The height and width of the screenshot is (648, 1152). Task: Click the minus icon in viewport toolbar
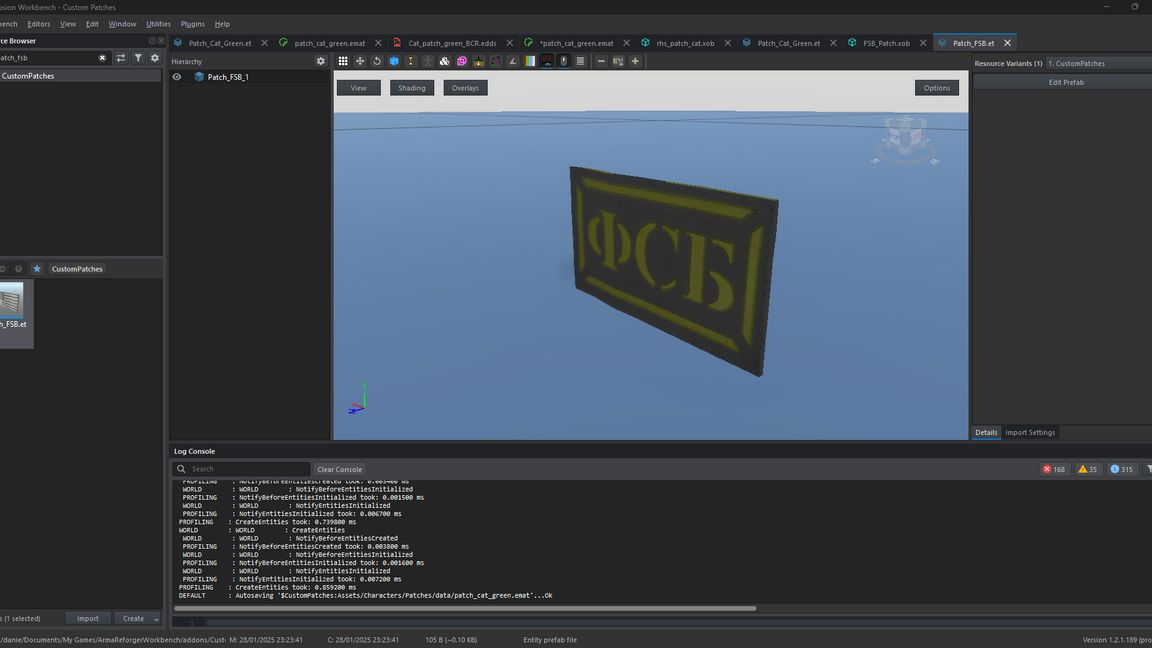tap(601, 61)
